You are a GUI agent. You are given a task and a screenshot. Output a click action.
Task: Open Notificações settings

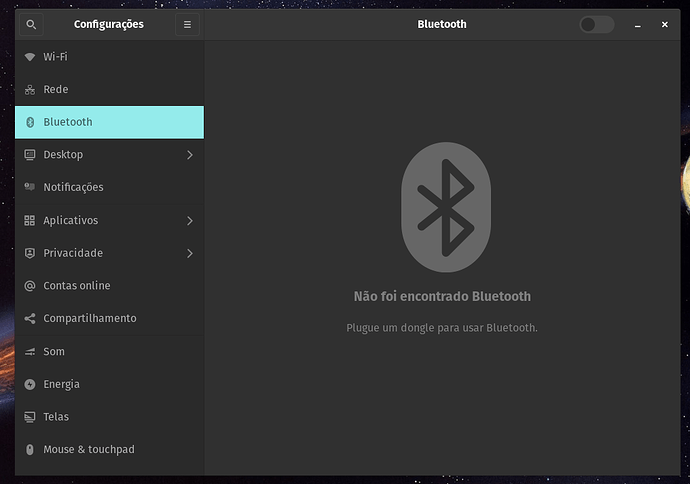[110, 187]
